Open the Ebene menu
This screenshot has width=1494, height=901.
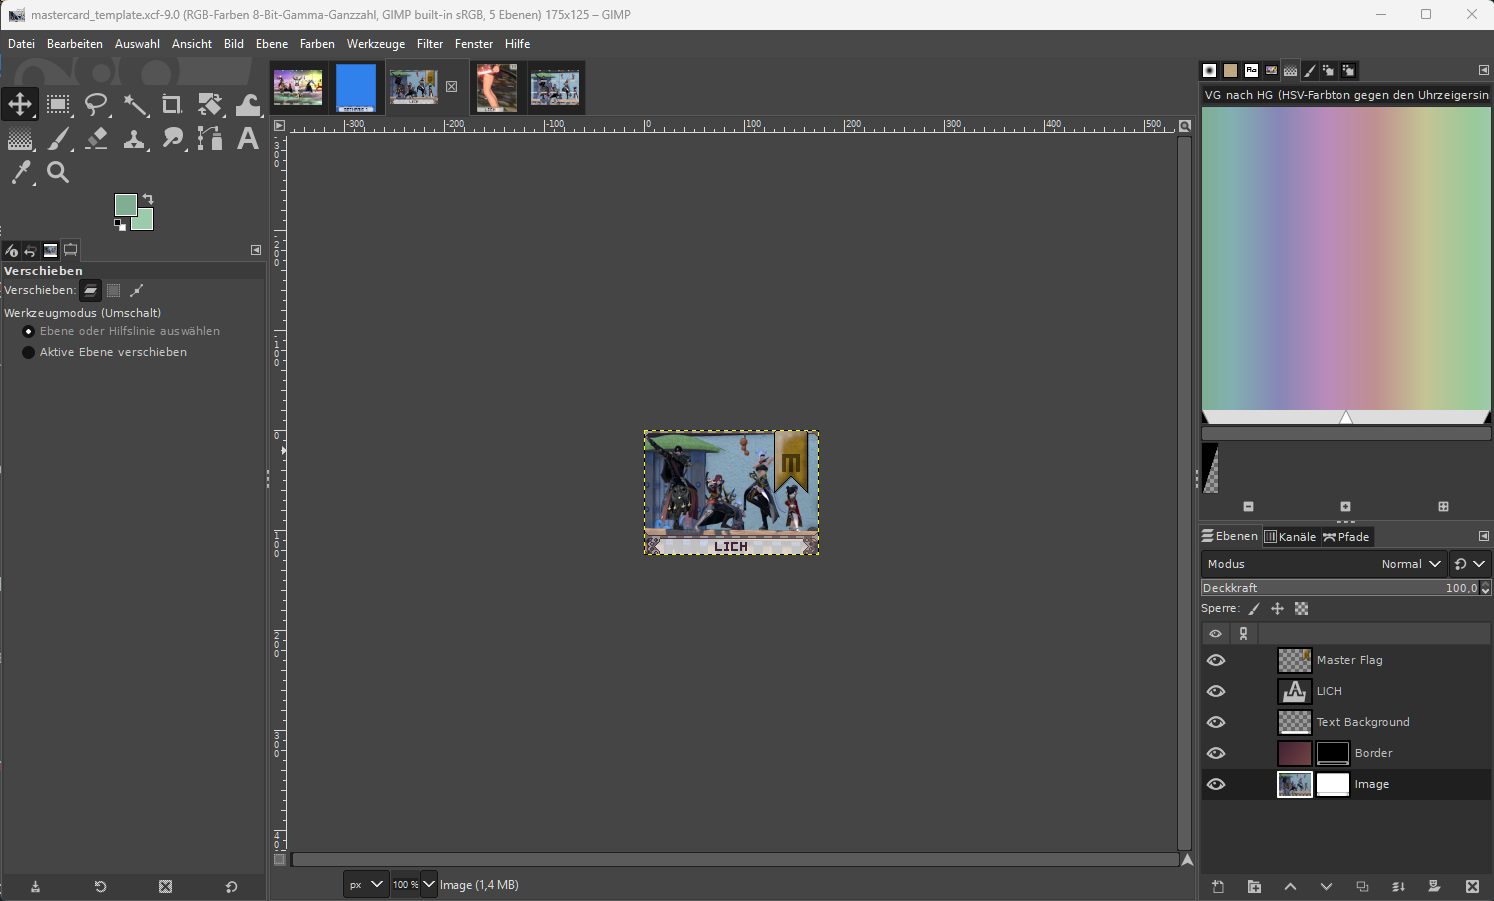[x=271, y=44]
